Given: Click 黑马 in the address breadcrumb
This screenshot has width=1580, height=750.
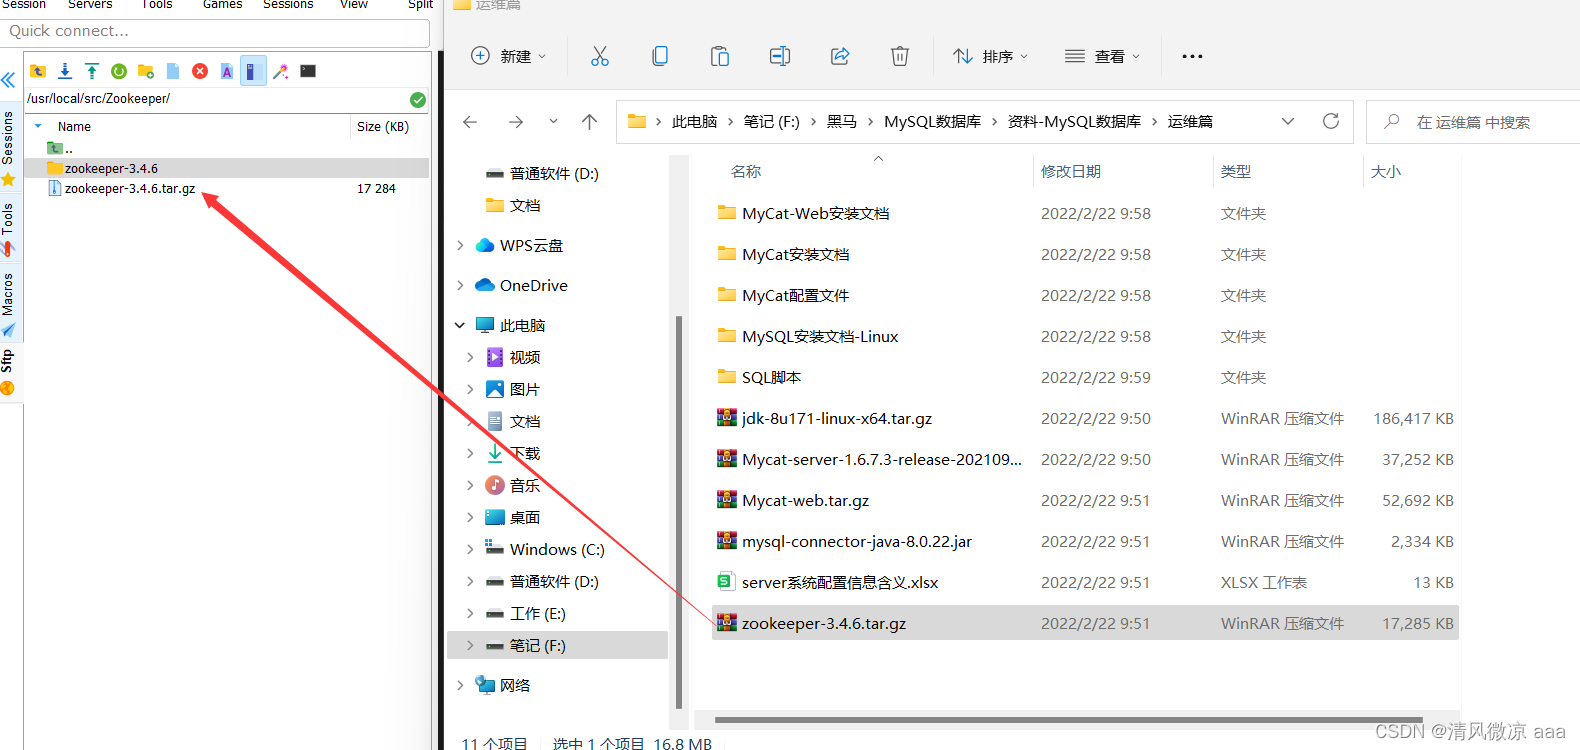Looking at the screenshot, I should (842, 121).
